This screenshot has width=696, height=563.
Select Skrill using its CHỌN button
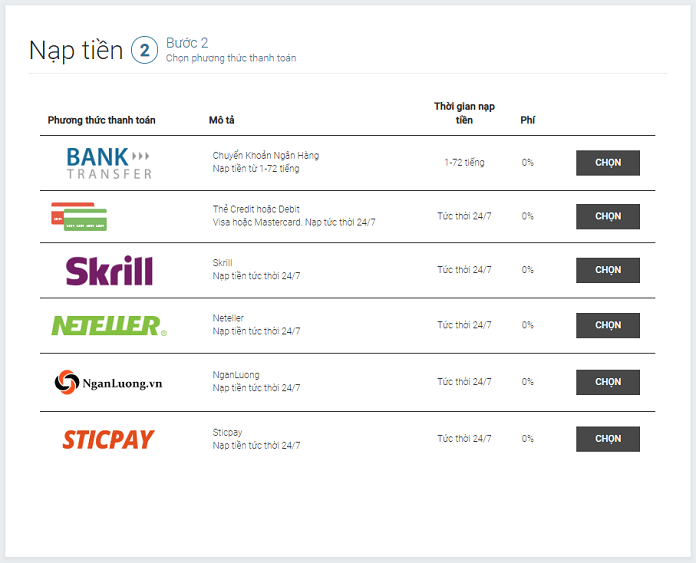point(608,270)
